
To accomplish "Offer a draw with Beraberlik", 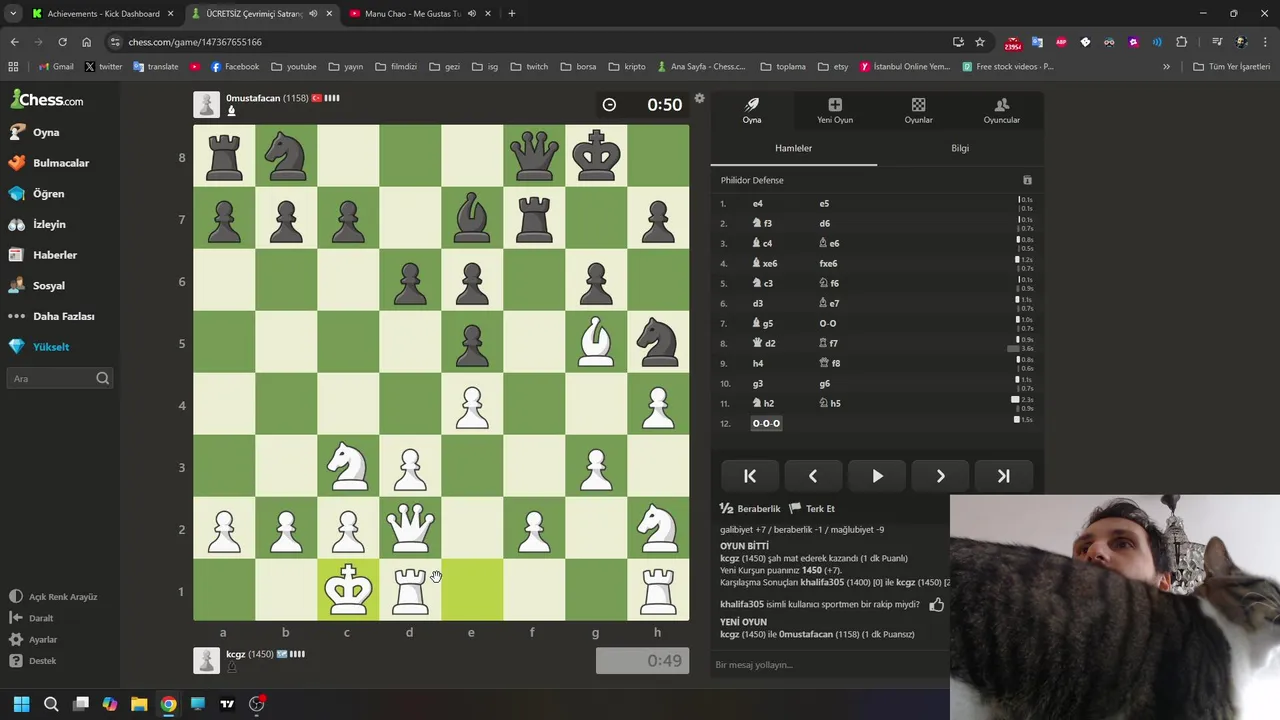I will coord(750,509).
